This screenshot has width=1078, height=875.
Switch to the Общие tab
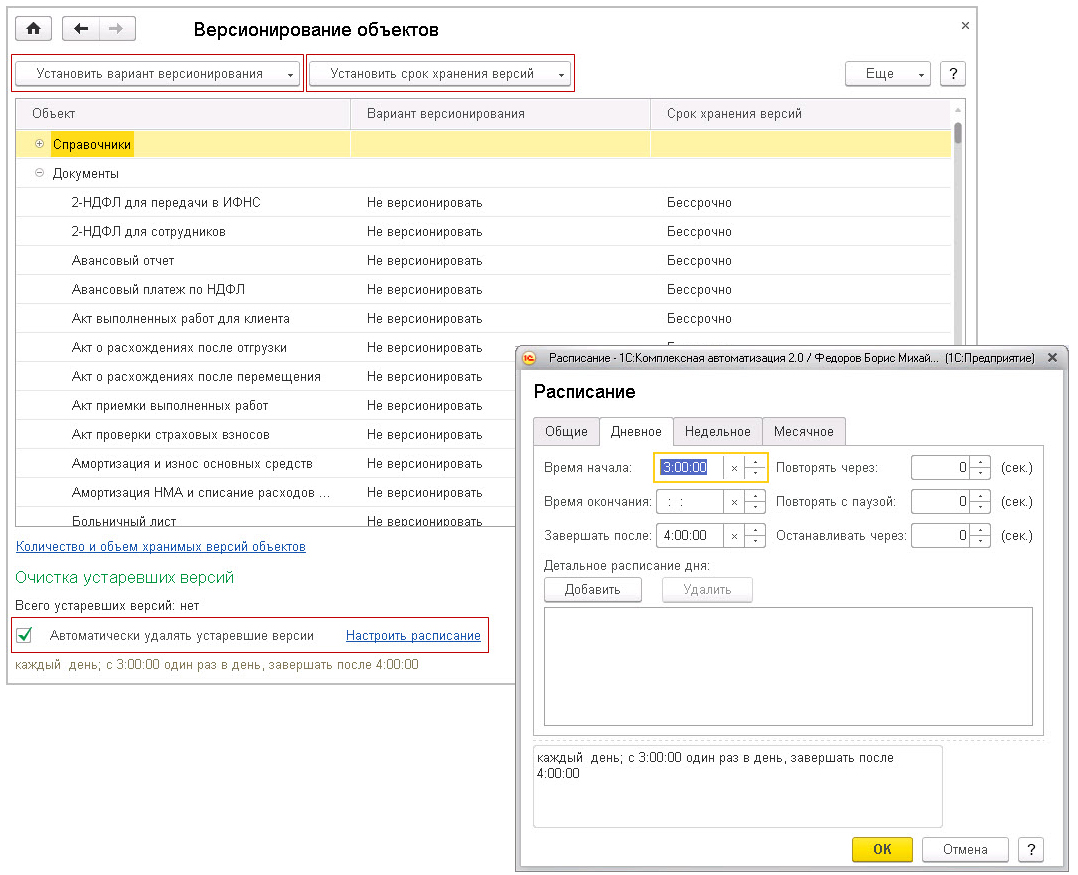(566, 432)
